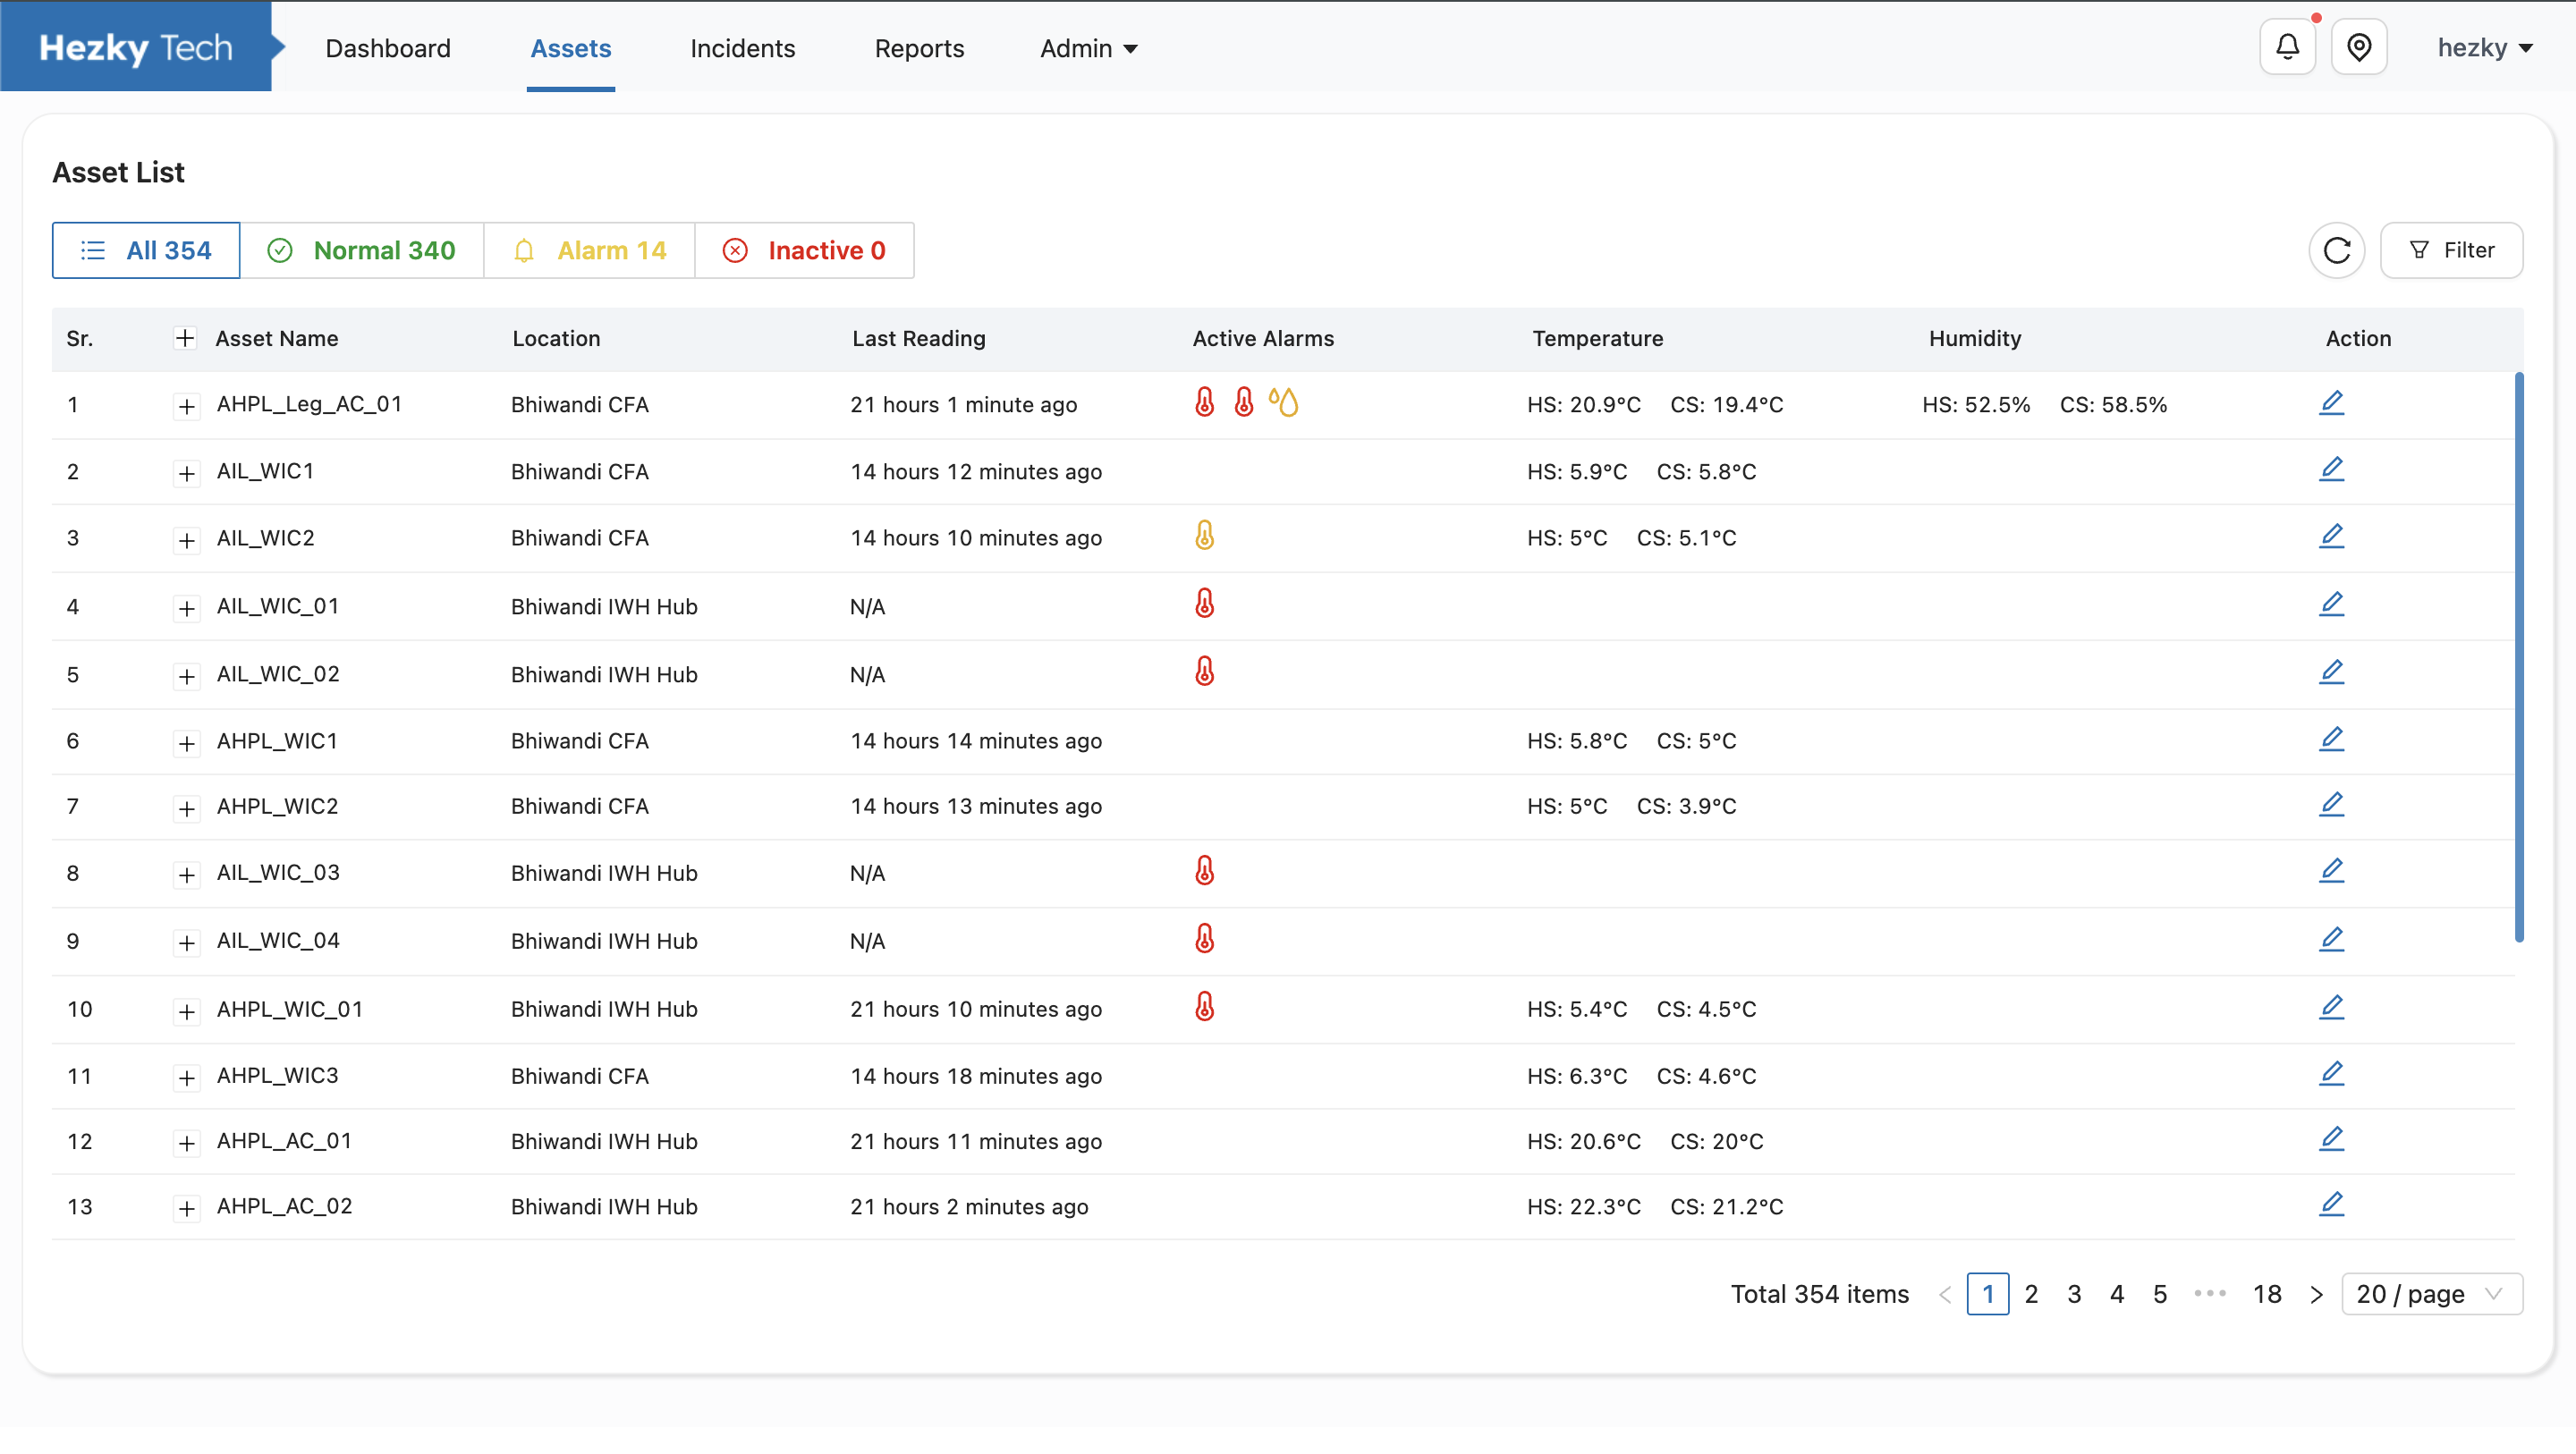Screen dimensions: 2576x1454
Task: Click yellow temperature alarm for AIL_WIC2
Action: click(1204, 536)
